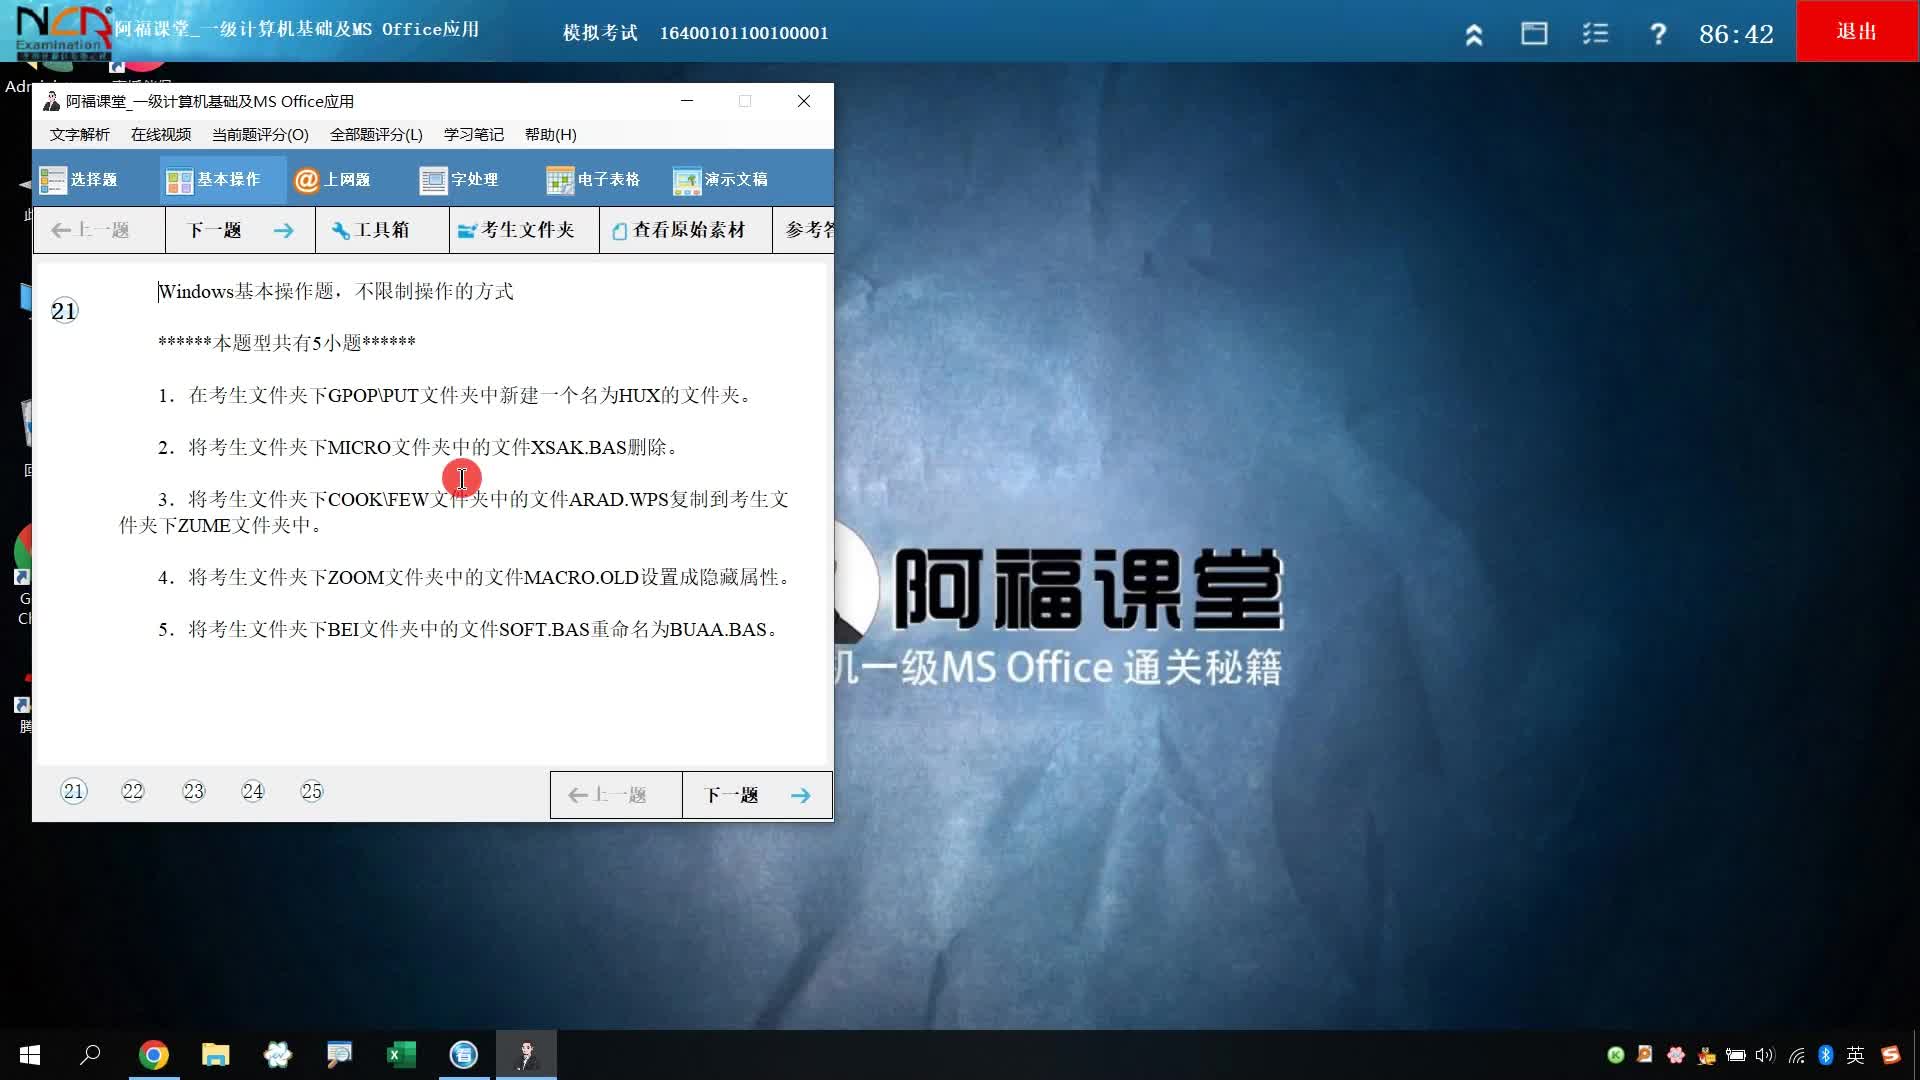Viewport: 1920px width, 1080px height.
Task: Click sub-question 1 about HUX folder
Action: click(456, 395)
